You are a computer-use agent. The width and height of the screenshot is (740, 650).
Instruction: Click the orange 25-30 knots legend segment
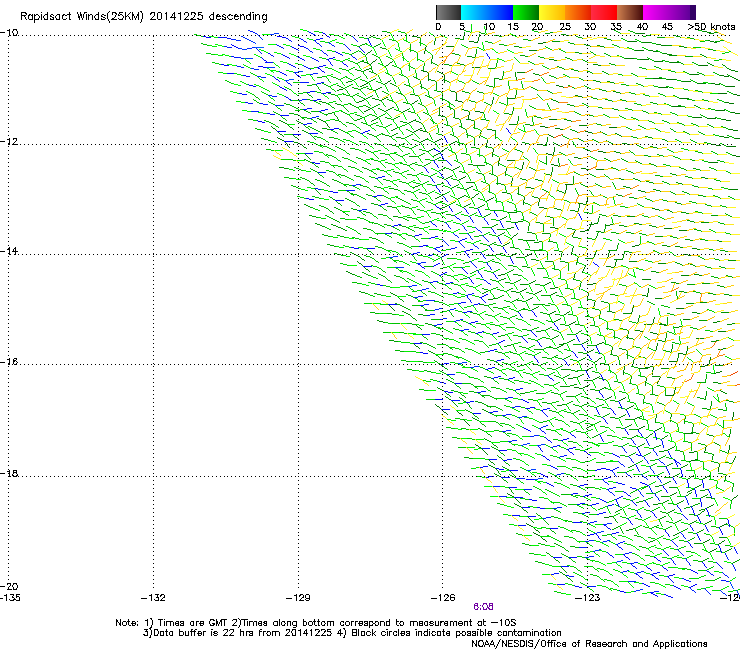(578, 12)
